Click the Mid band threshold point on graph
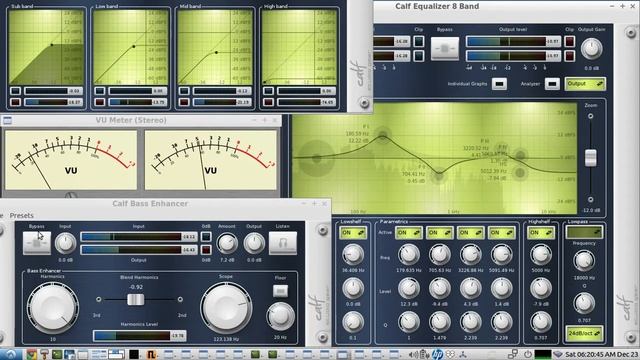This screenshot has height=360, width=640. coord(216,52)
